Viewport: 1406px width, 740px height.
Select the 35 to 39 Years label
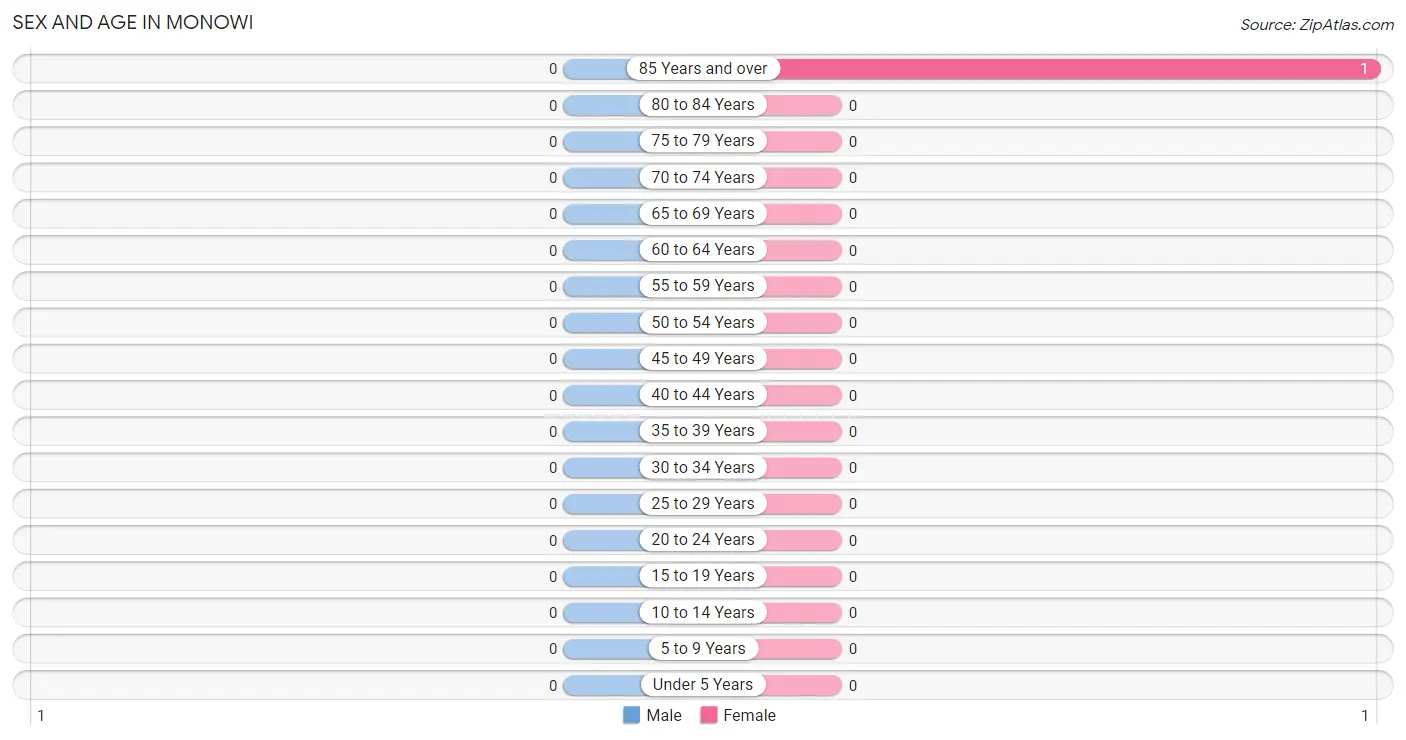703,430
